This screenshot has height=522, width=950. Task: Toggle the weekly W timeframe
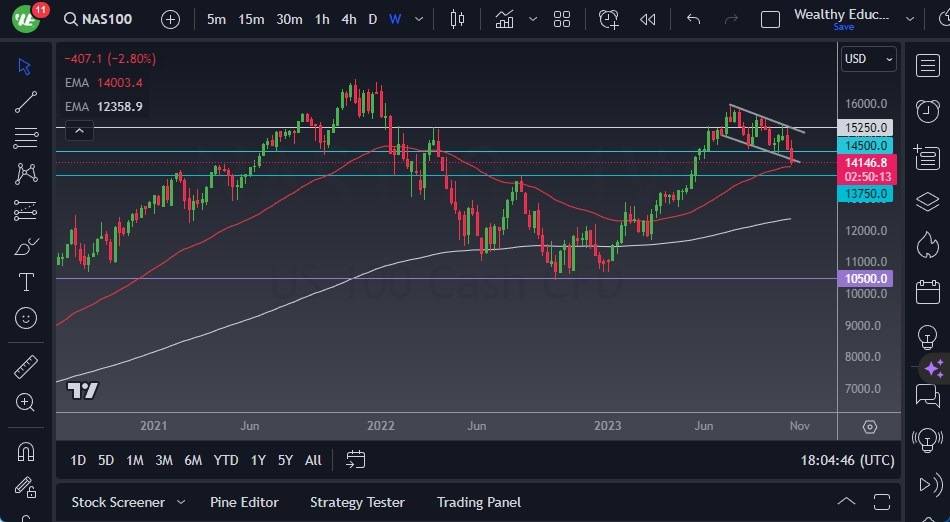coord(395,19)
